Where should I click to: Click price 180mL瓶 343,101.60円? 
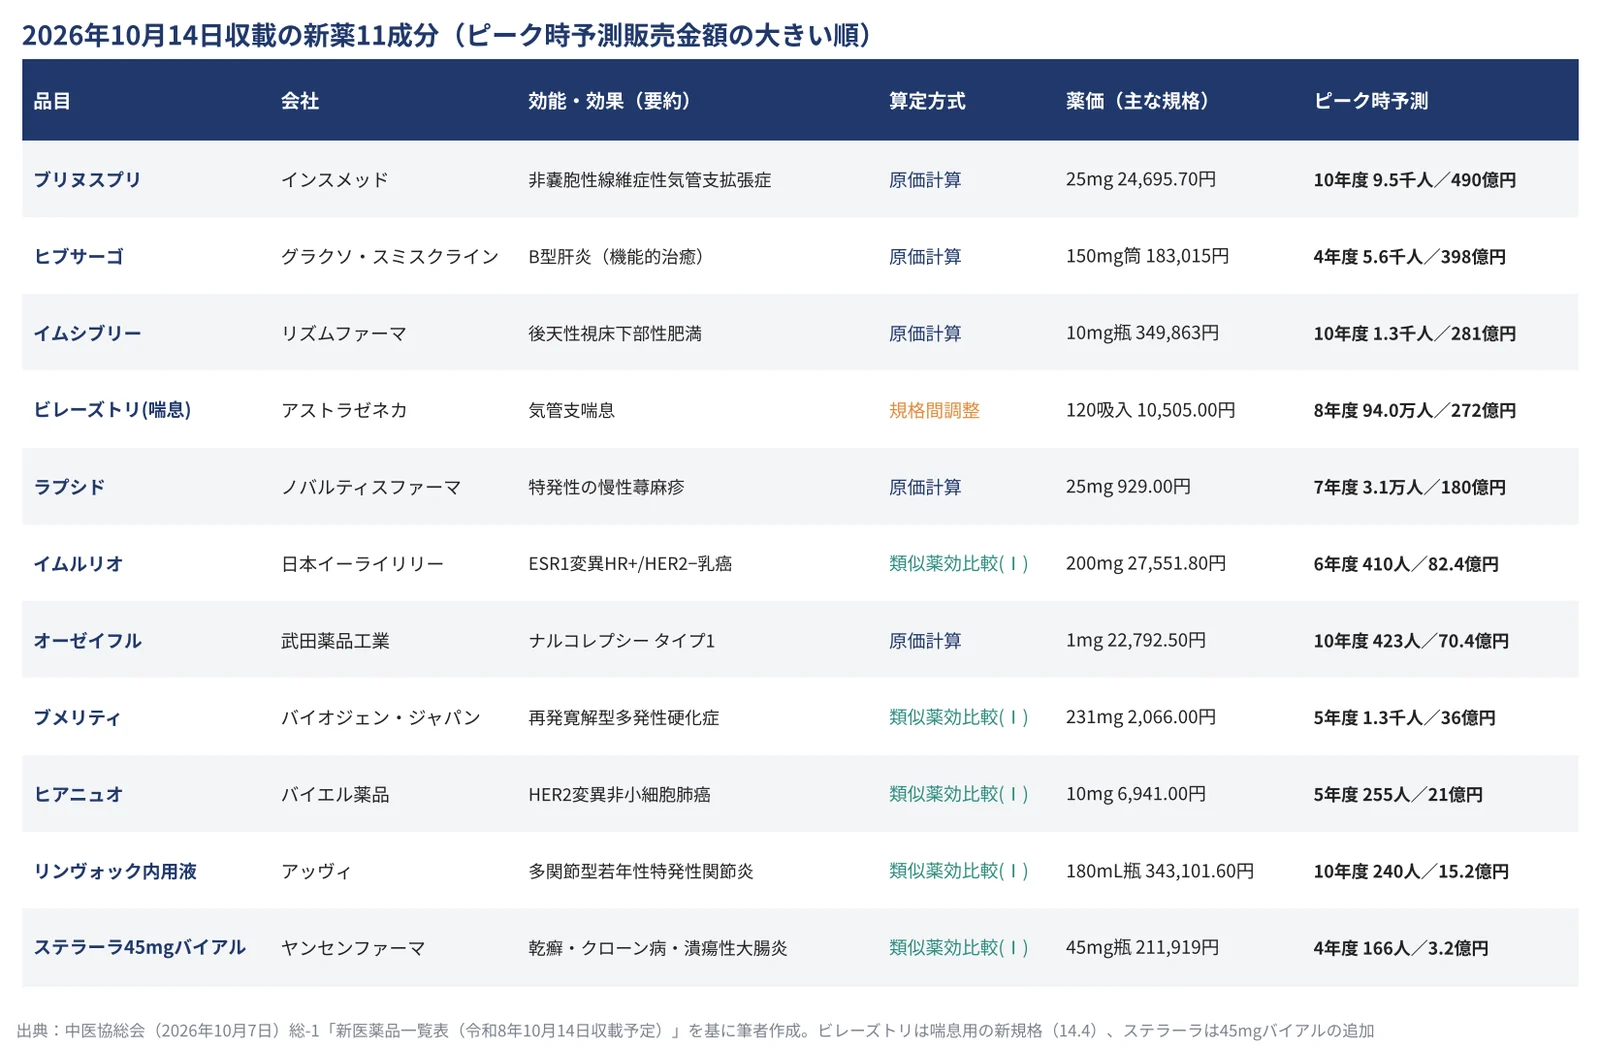point(1159,871)
